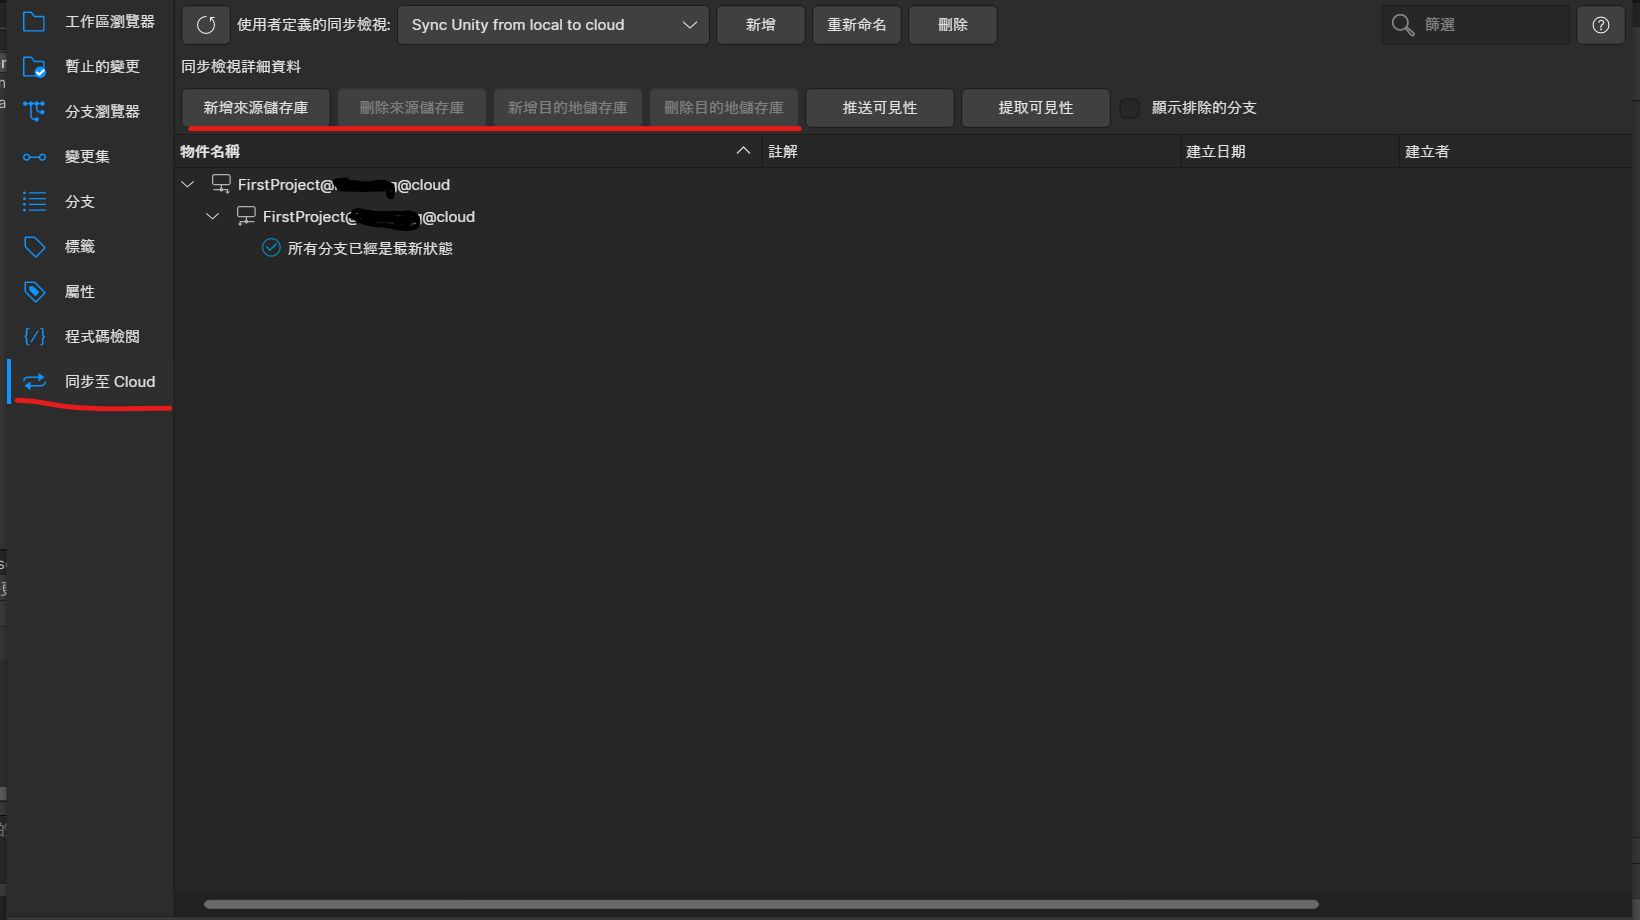Screen dimensions: 1640x920
Task: Click the 提取可見性 button
Action: pos(1035,107)
